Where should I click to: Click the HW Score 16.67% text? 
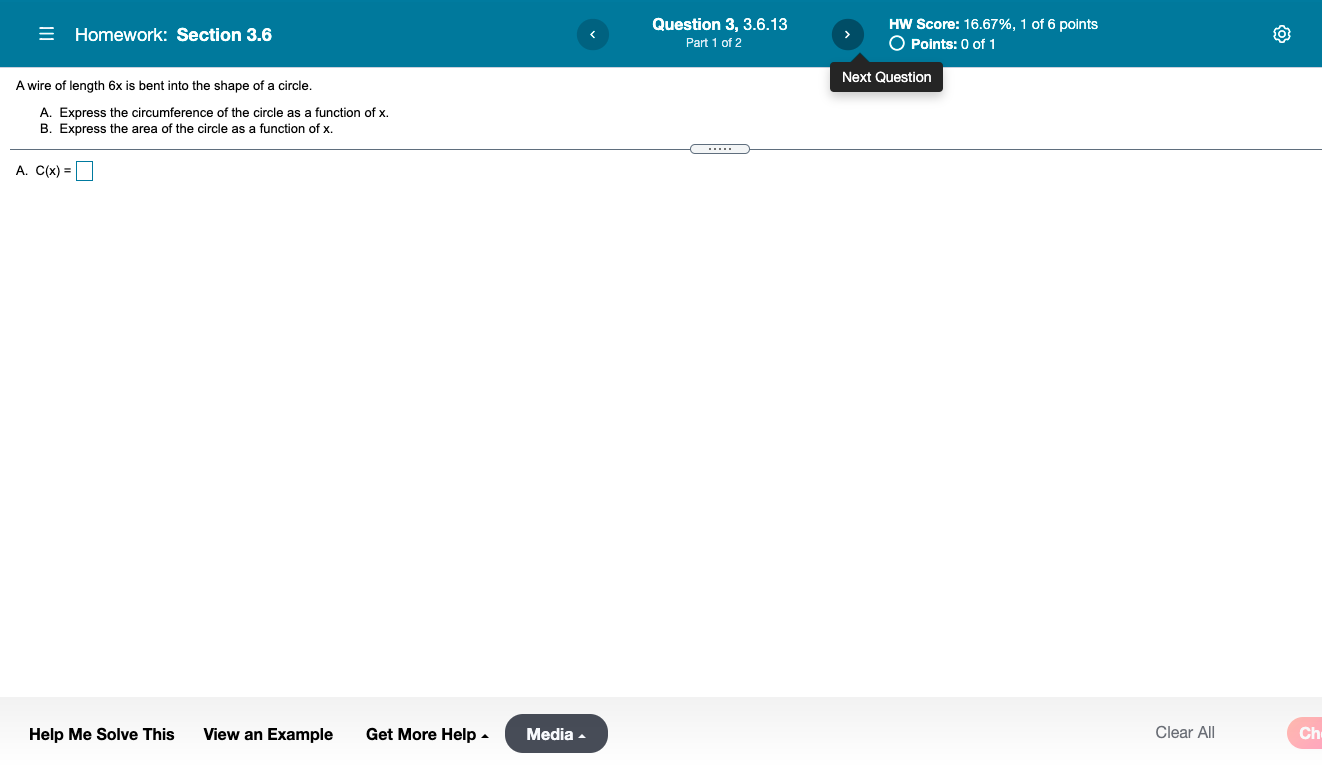point(993,24)
